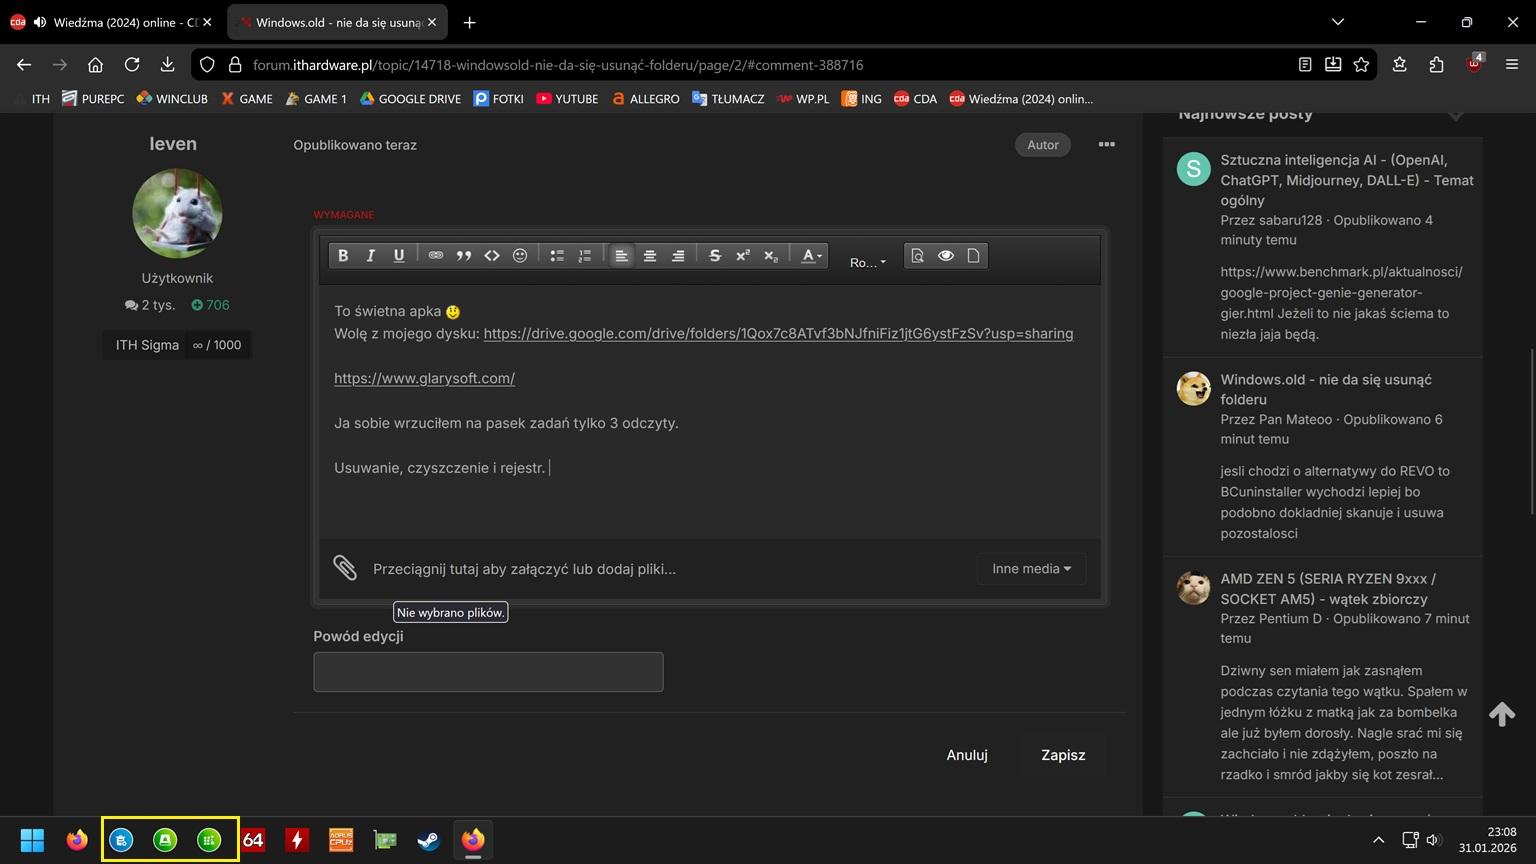Toggle italic formatting
The image size is (1536, 864).
pyautogui.click(x=371, y=256)
